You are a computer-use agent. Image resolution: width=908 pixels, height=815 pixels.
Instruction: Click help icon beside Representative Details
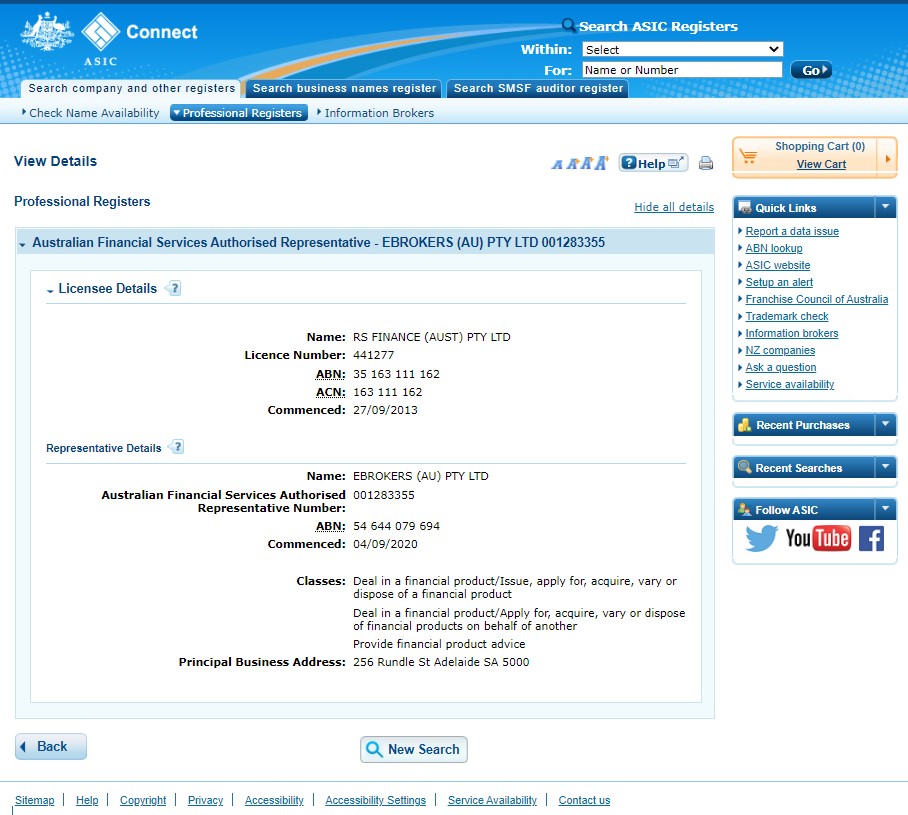177,447
